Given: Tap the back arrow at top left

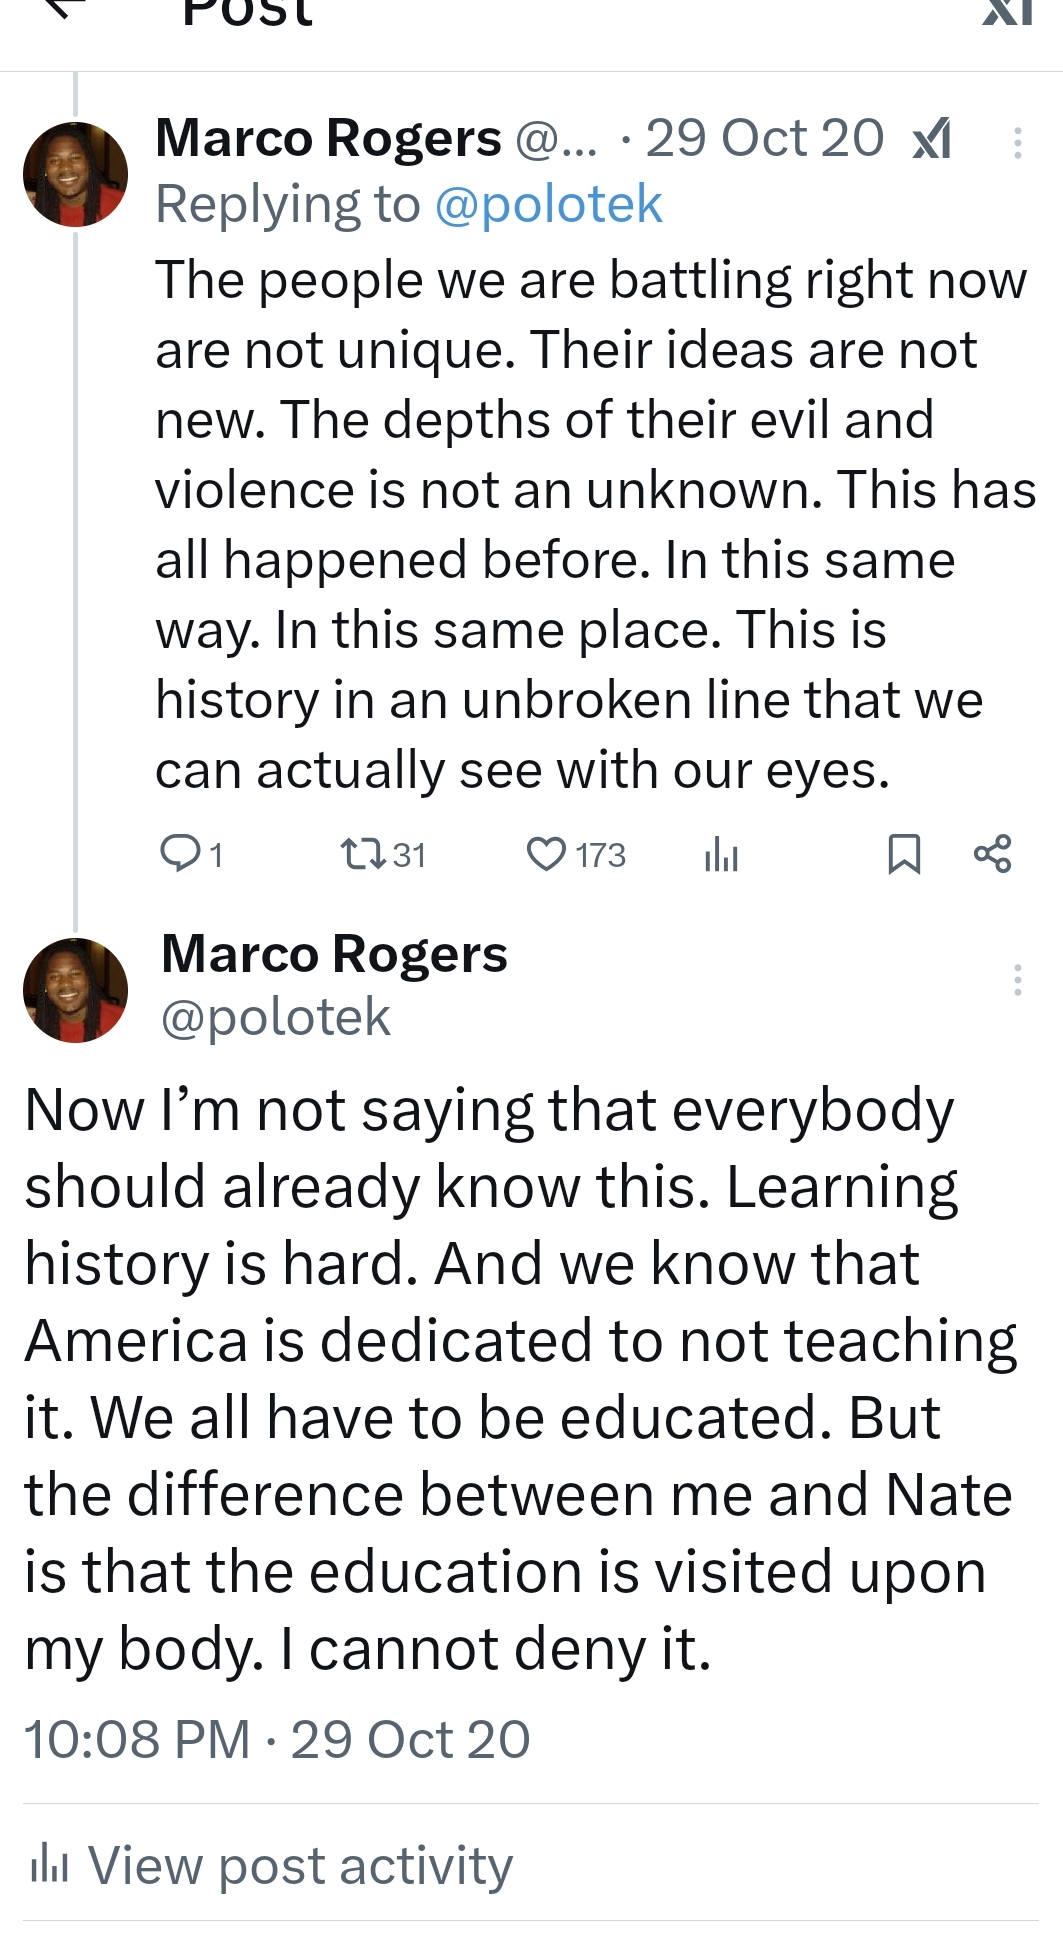Looking at the screenshot, I should 62,8.
